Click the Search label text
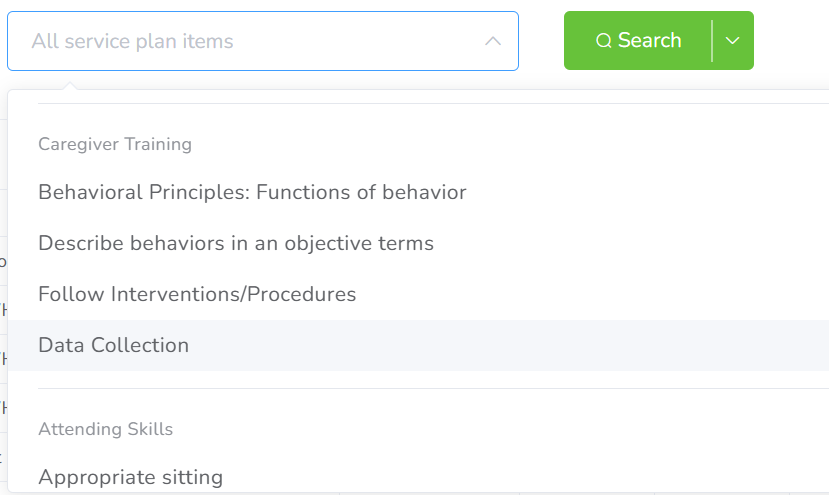The width and height of the screenshot is (829, 495). (649, 41)
